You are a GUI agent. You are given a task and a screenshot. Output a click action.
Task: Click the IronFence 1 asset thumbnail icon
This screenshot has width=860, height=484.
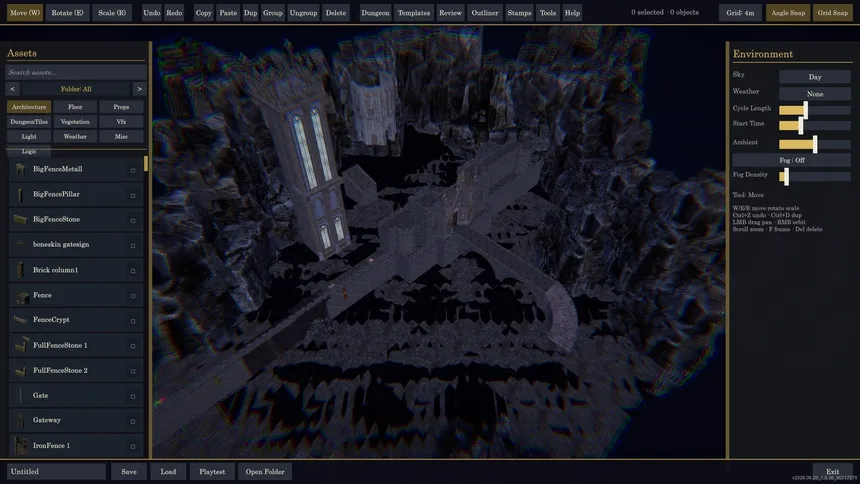click(x=20, y=445)
